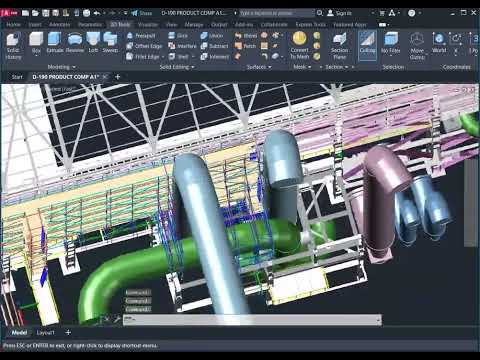
Task: Toggle the Culling selection option
Action: [367, 46]
